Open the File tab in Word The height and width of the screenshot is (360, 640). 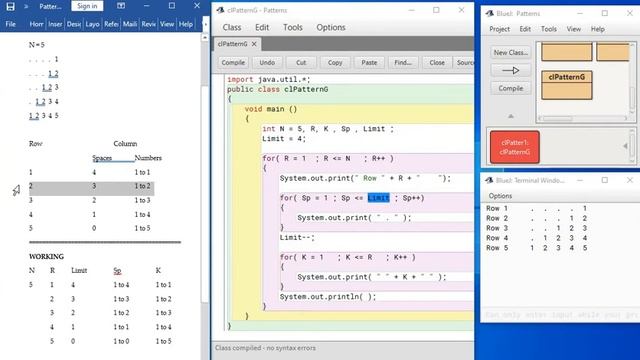(x=11, y=24)
